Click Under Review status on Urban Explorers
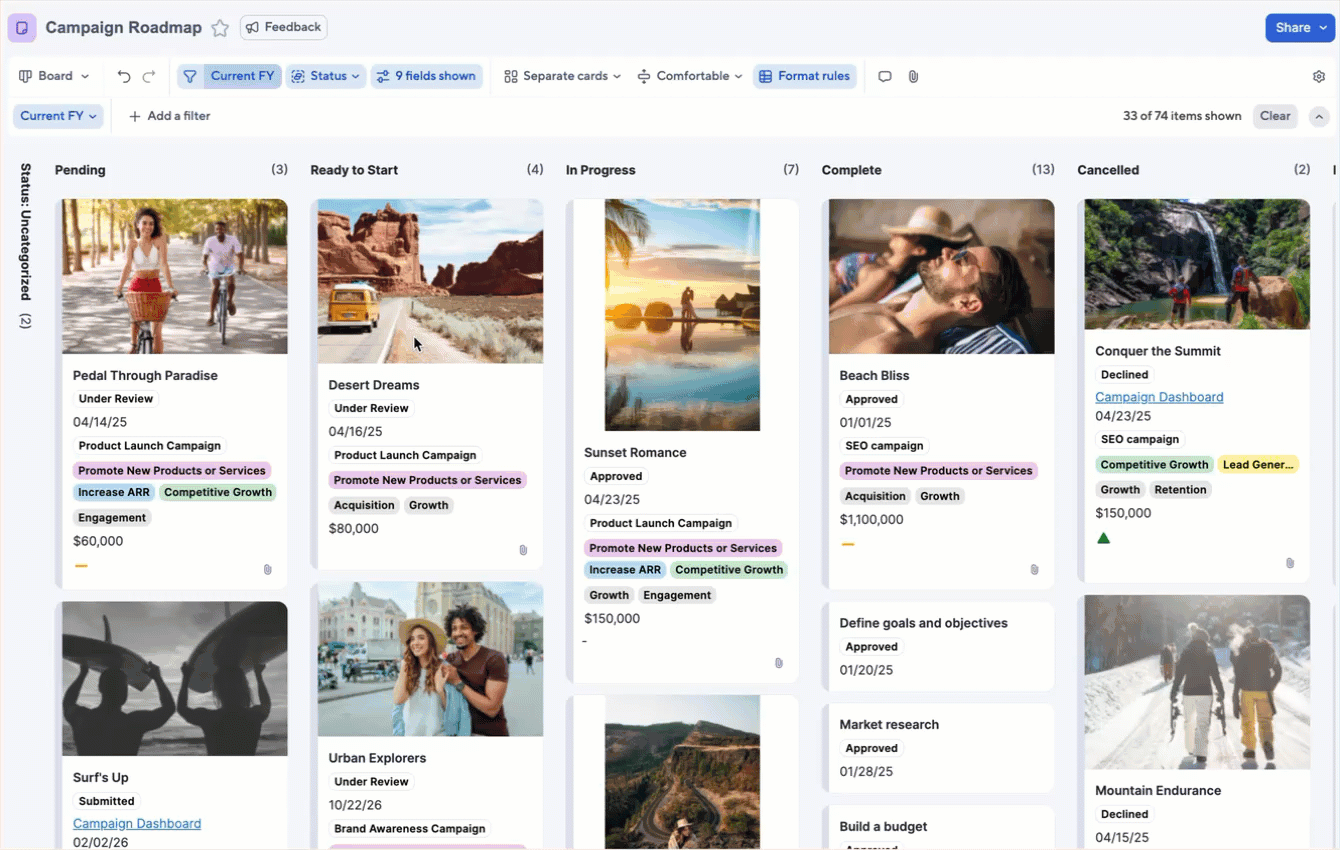 click(x=371, y=782)
